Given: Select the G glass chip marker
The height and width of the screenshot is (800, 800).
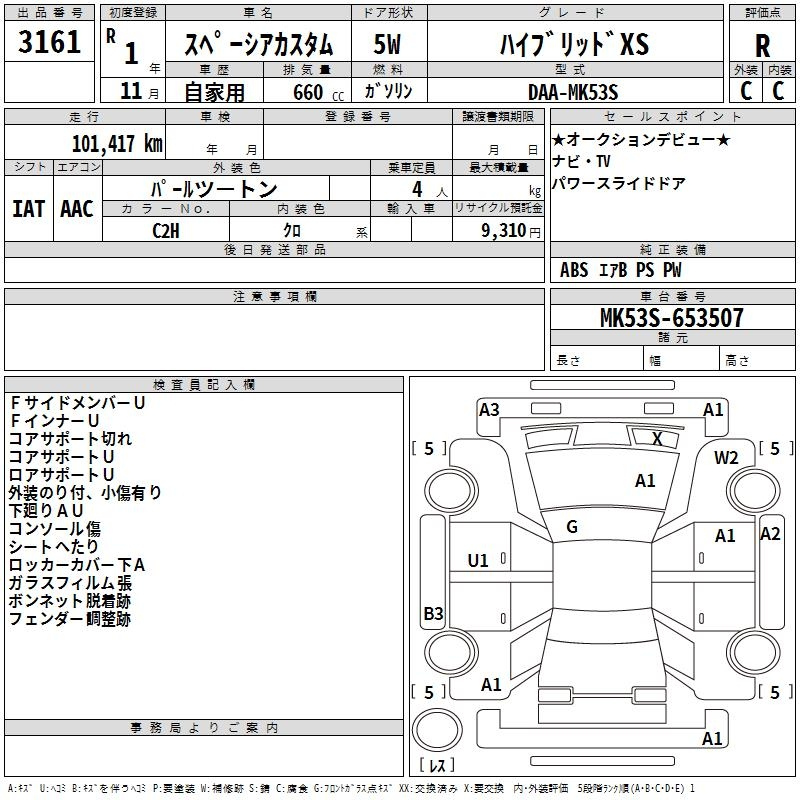Looking at the screenshot, I should click(x=572, y=526).
